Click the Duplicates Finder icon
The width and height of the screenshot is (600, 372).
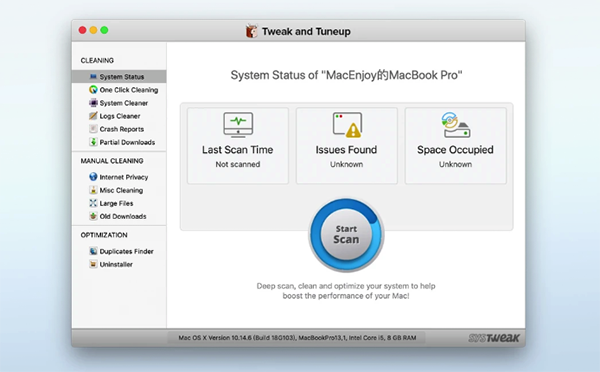point(93,251)
